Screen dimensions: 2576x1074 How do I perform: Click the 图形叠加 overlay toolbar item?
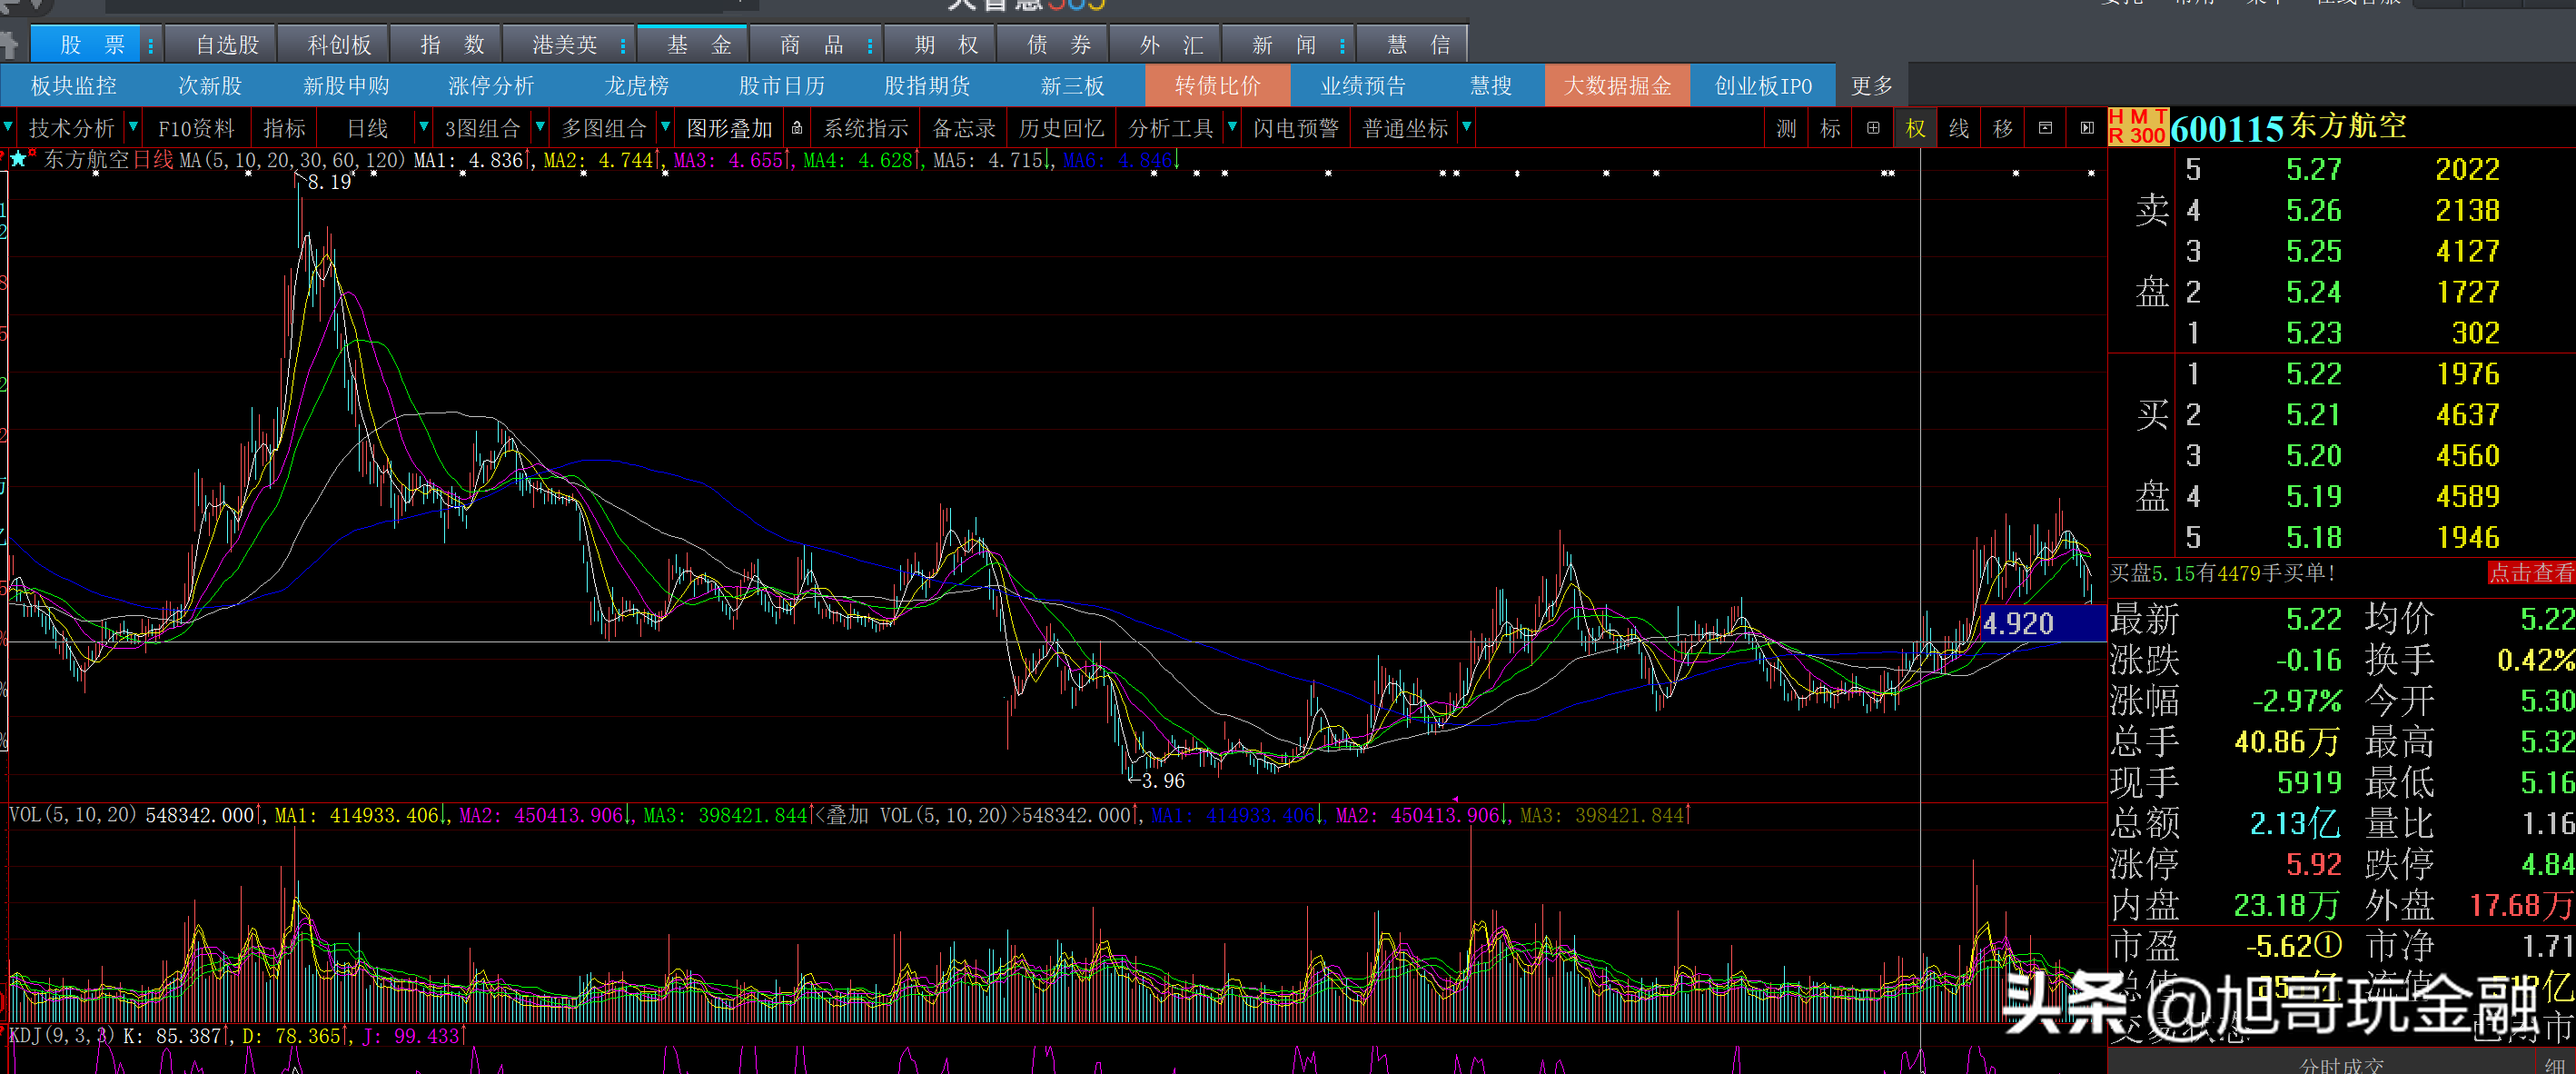tap(729, 128)
